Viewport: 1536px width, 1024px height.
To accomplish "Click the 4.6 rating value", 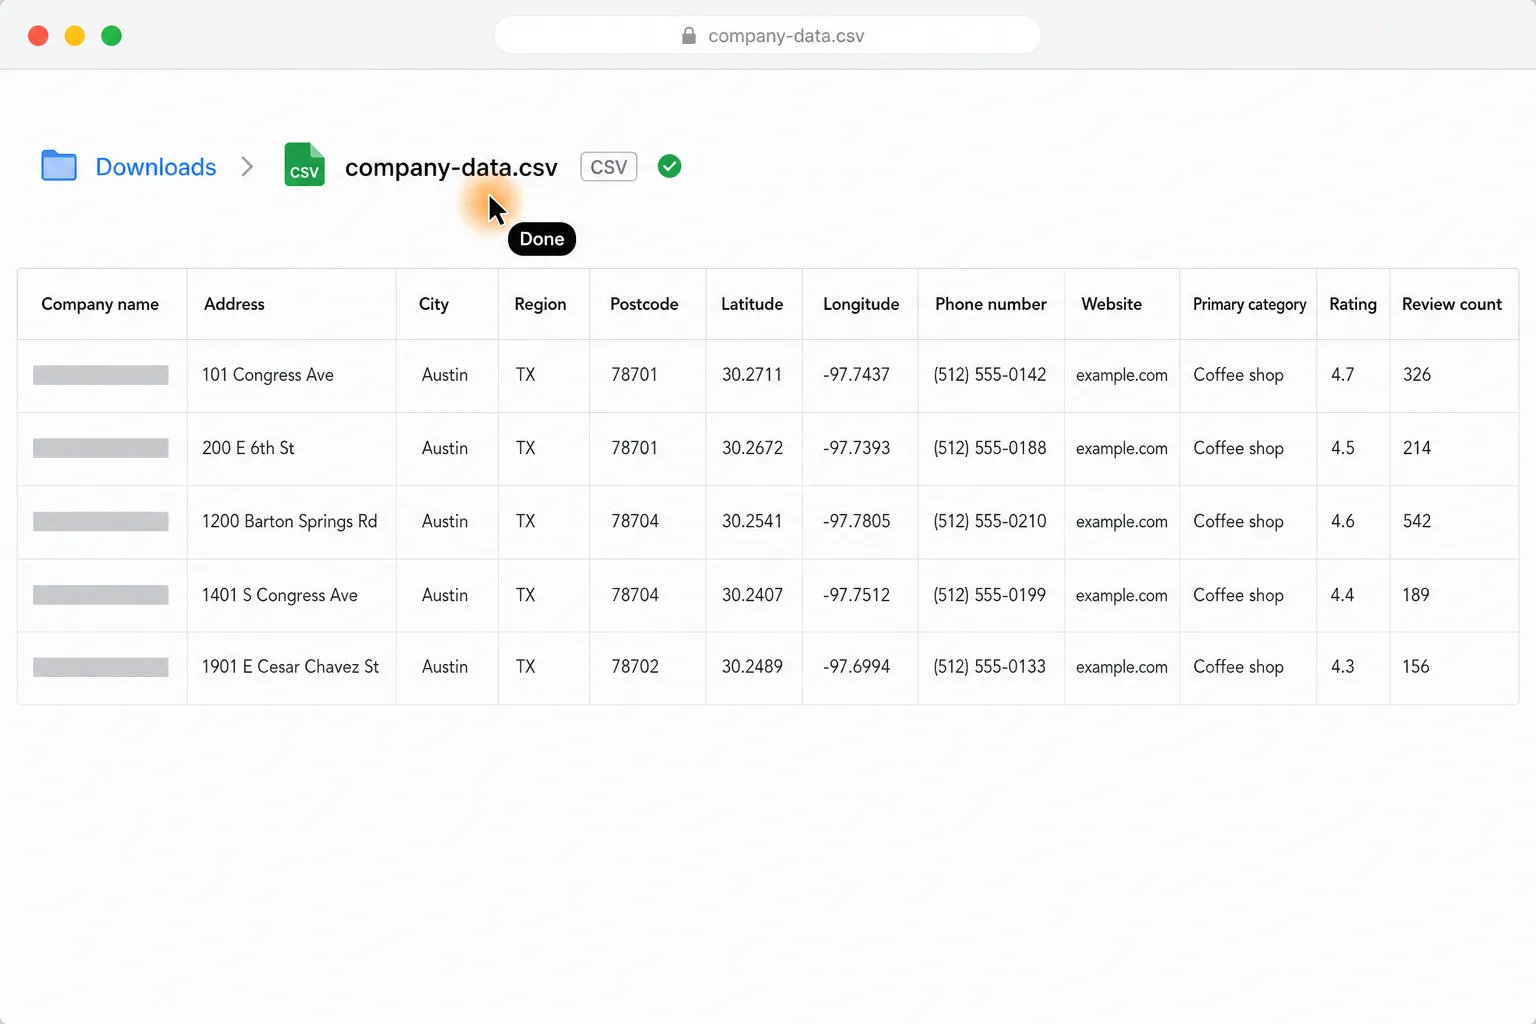I will click(1342, 521).
